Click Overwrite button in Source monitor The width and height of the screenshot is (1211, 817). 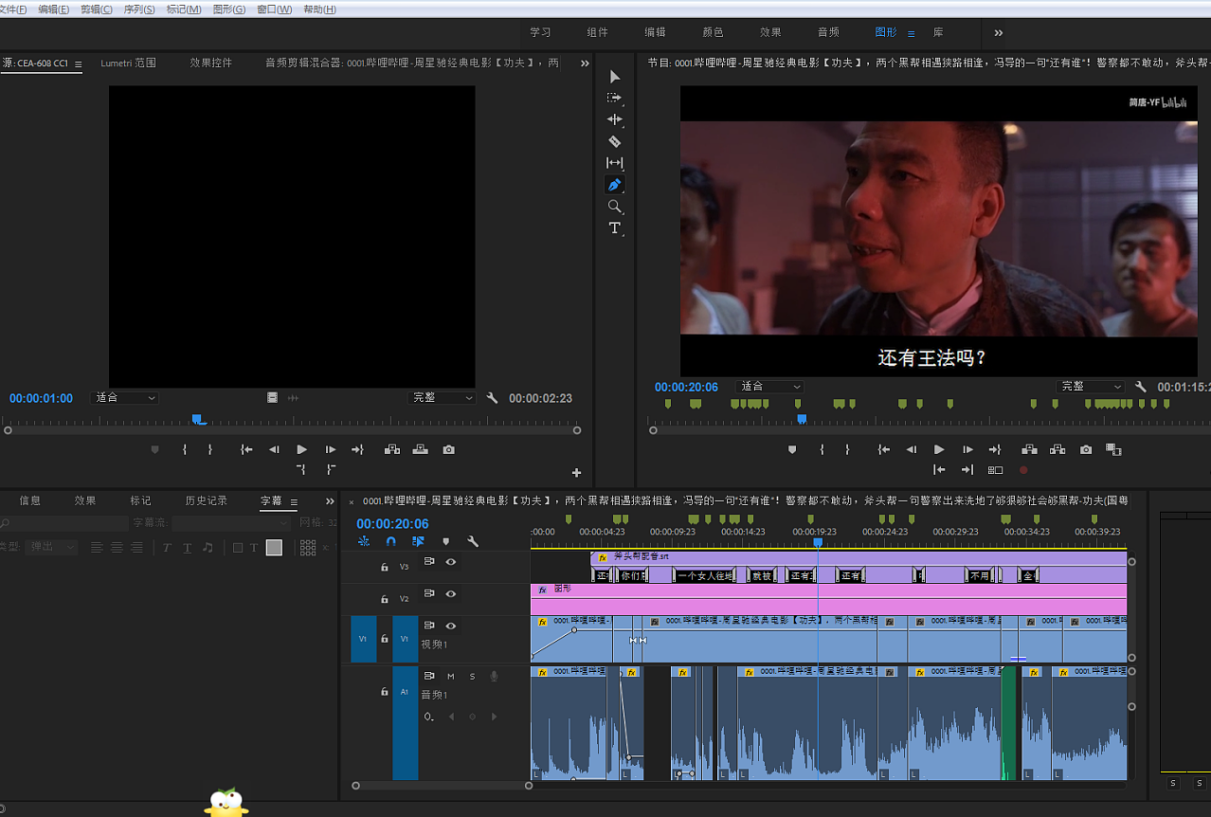pyautogui.click(x=420, y=450)
